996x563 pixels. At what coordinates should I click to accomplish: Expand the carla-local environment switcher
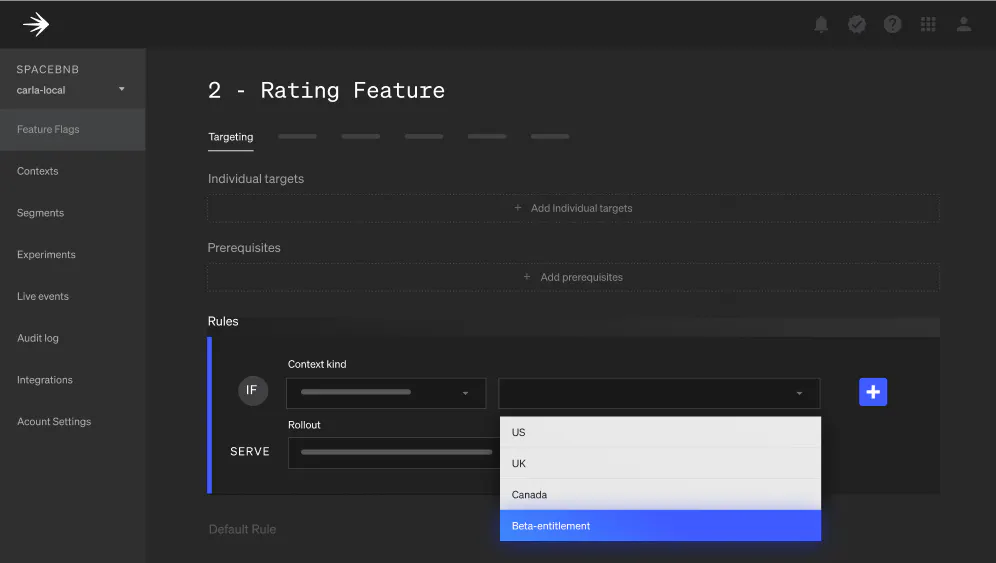[121, 90]
